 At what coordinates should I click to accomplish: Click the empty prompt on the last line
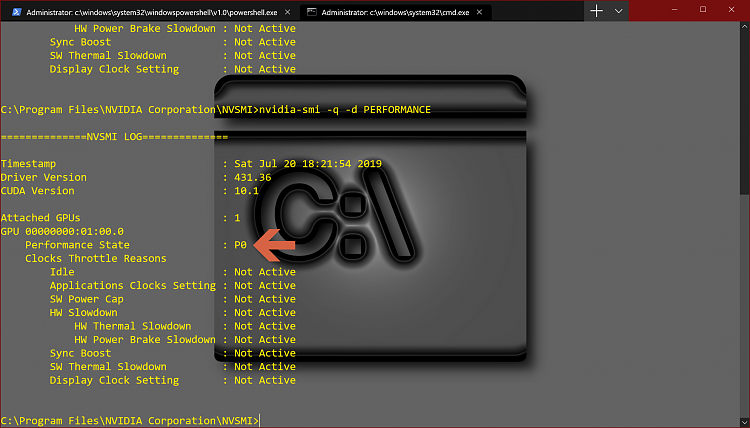coord(130,421)
